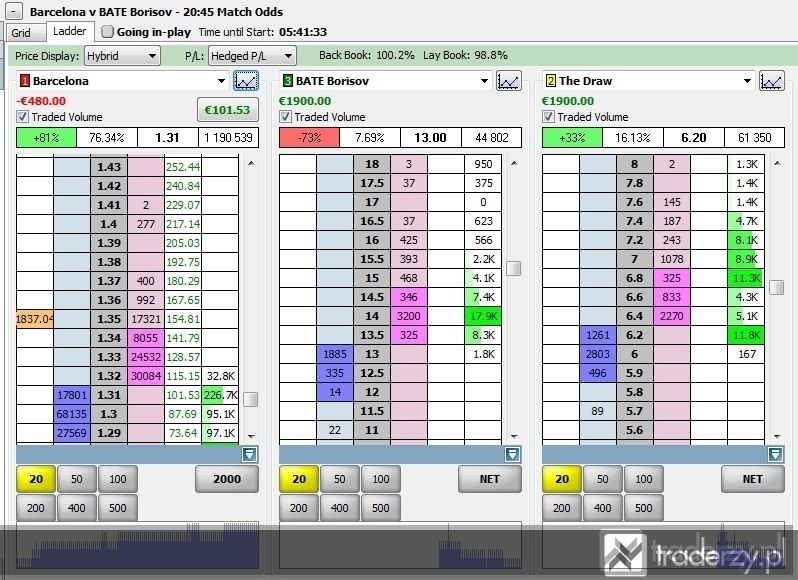Click the BATE Borisov -73% indicator
This screenshot has height=580, width=798.
[x=309, y=138]
